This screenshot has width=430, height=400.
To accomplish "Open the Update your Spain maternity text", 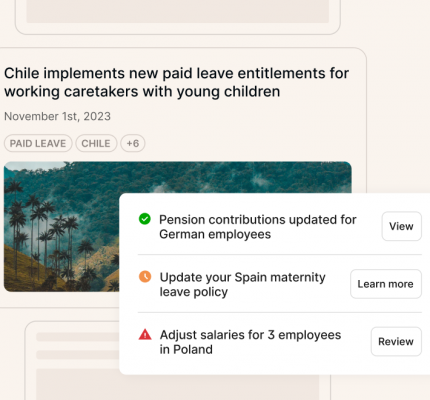I will pyautogui.click(x=242, y=284).
